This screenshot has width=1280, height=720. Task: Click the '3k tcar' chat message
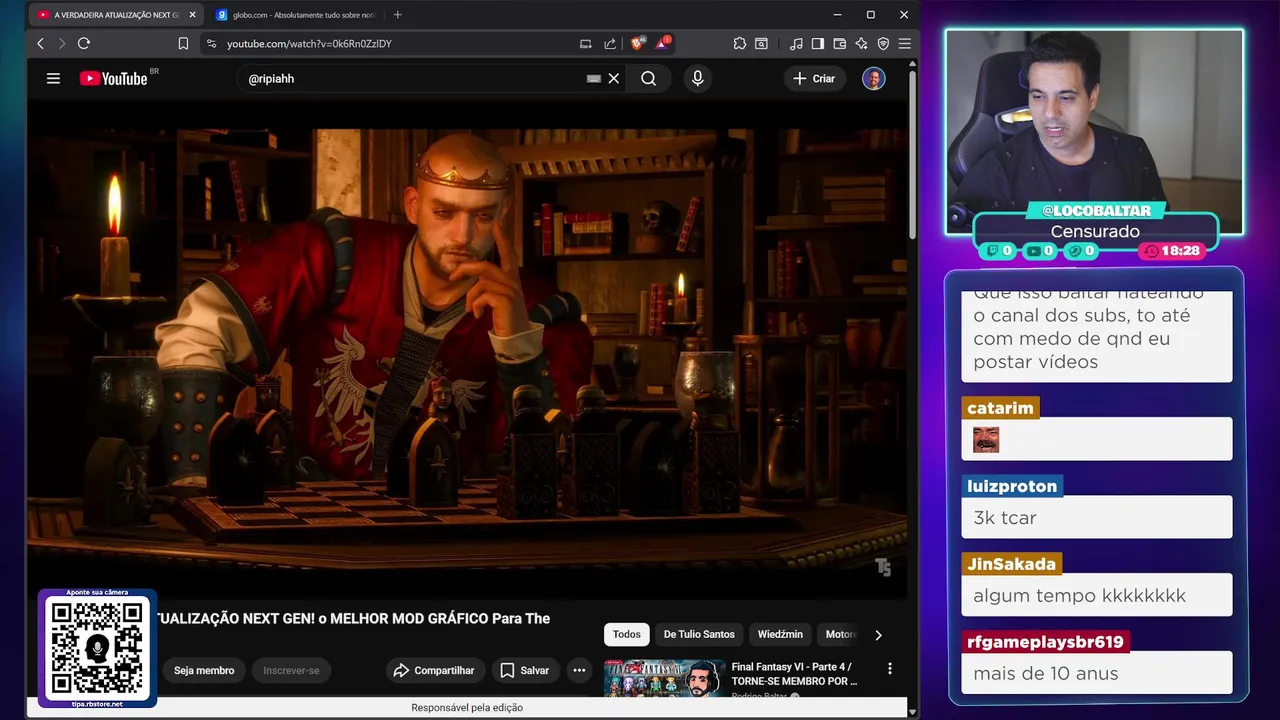(x=1097, y=517)
